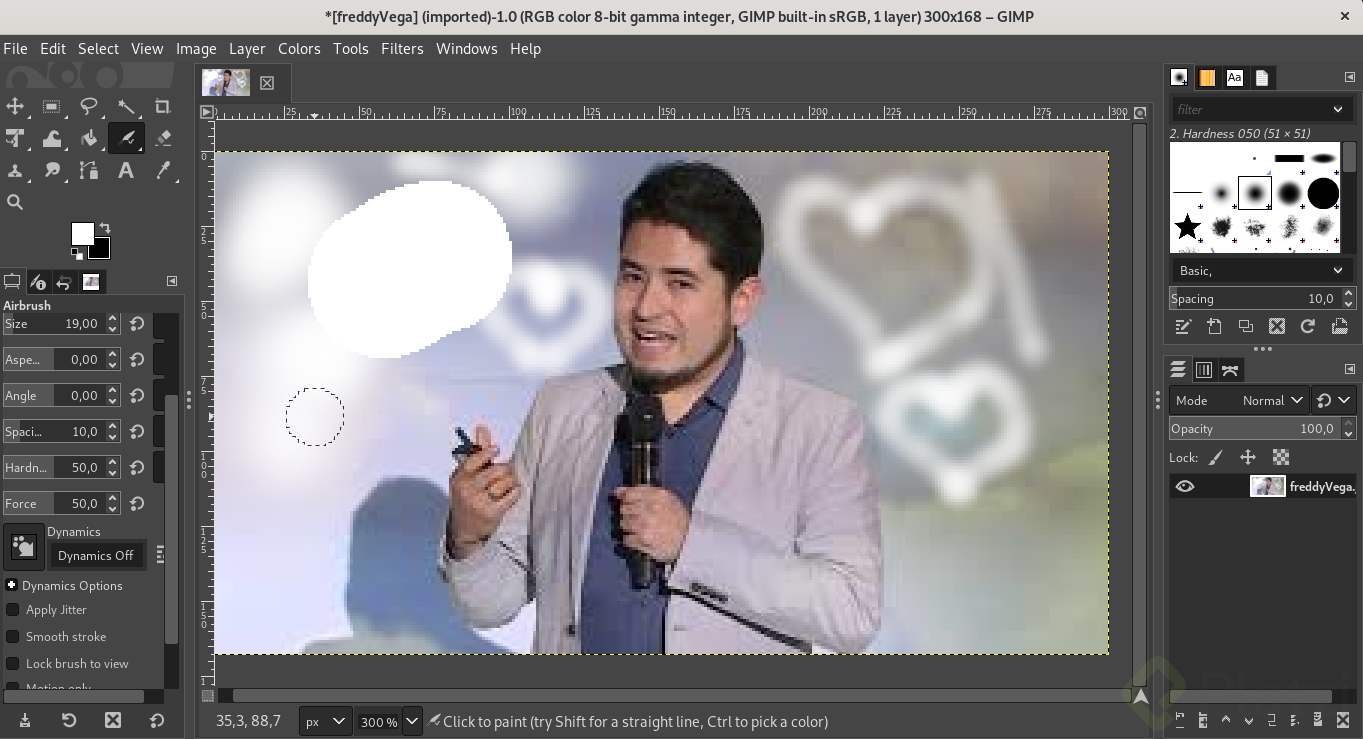Select the Smudge tool

click(52, 171)
